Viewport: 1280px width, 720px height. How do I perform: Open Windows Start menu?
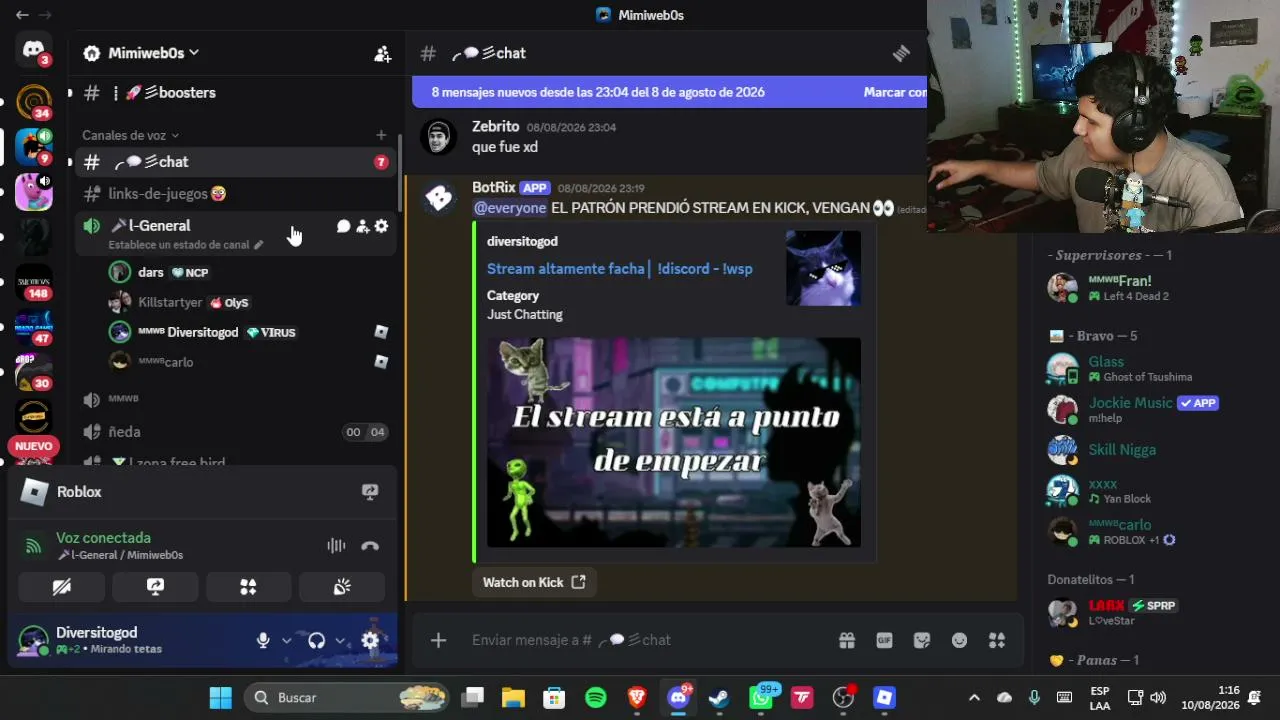(x=221, y=698)
